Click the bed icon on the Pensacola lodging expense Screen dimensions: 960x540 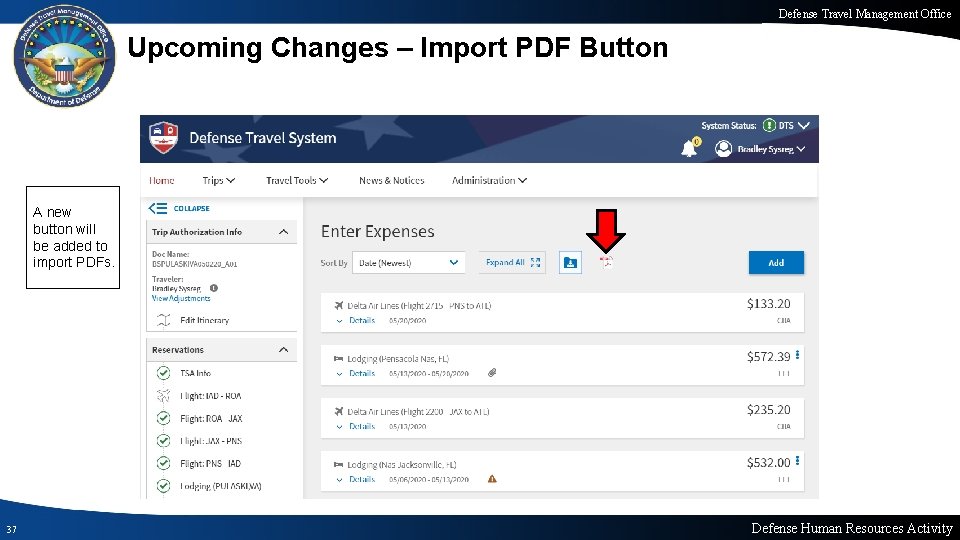(339, 358)
